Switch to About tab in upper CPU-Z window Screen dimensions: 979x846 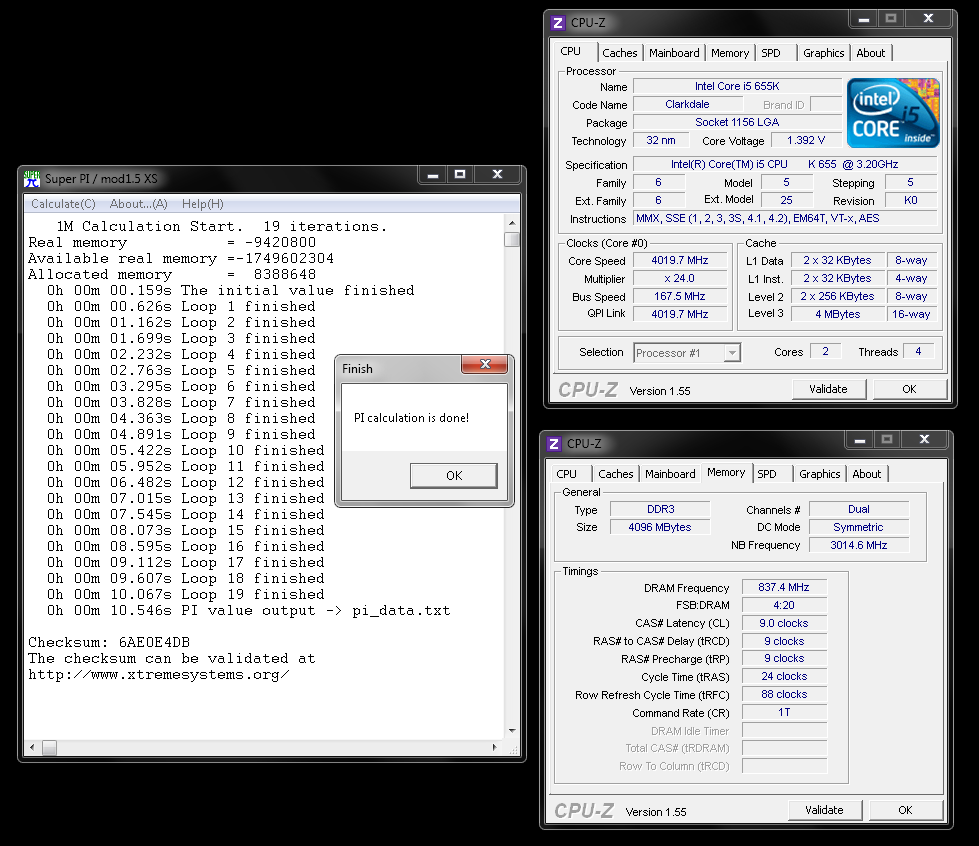pos(870,53)
